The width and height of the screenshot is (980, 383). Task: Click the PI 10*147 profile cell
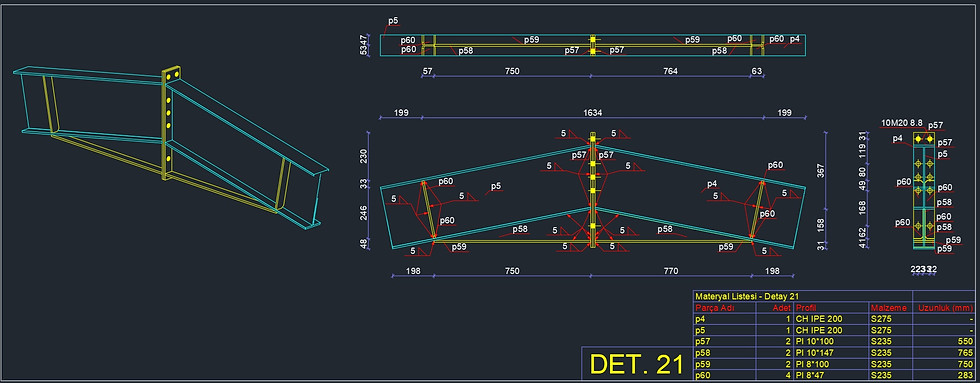(x=816, y=352)
